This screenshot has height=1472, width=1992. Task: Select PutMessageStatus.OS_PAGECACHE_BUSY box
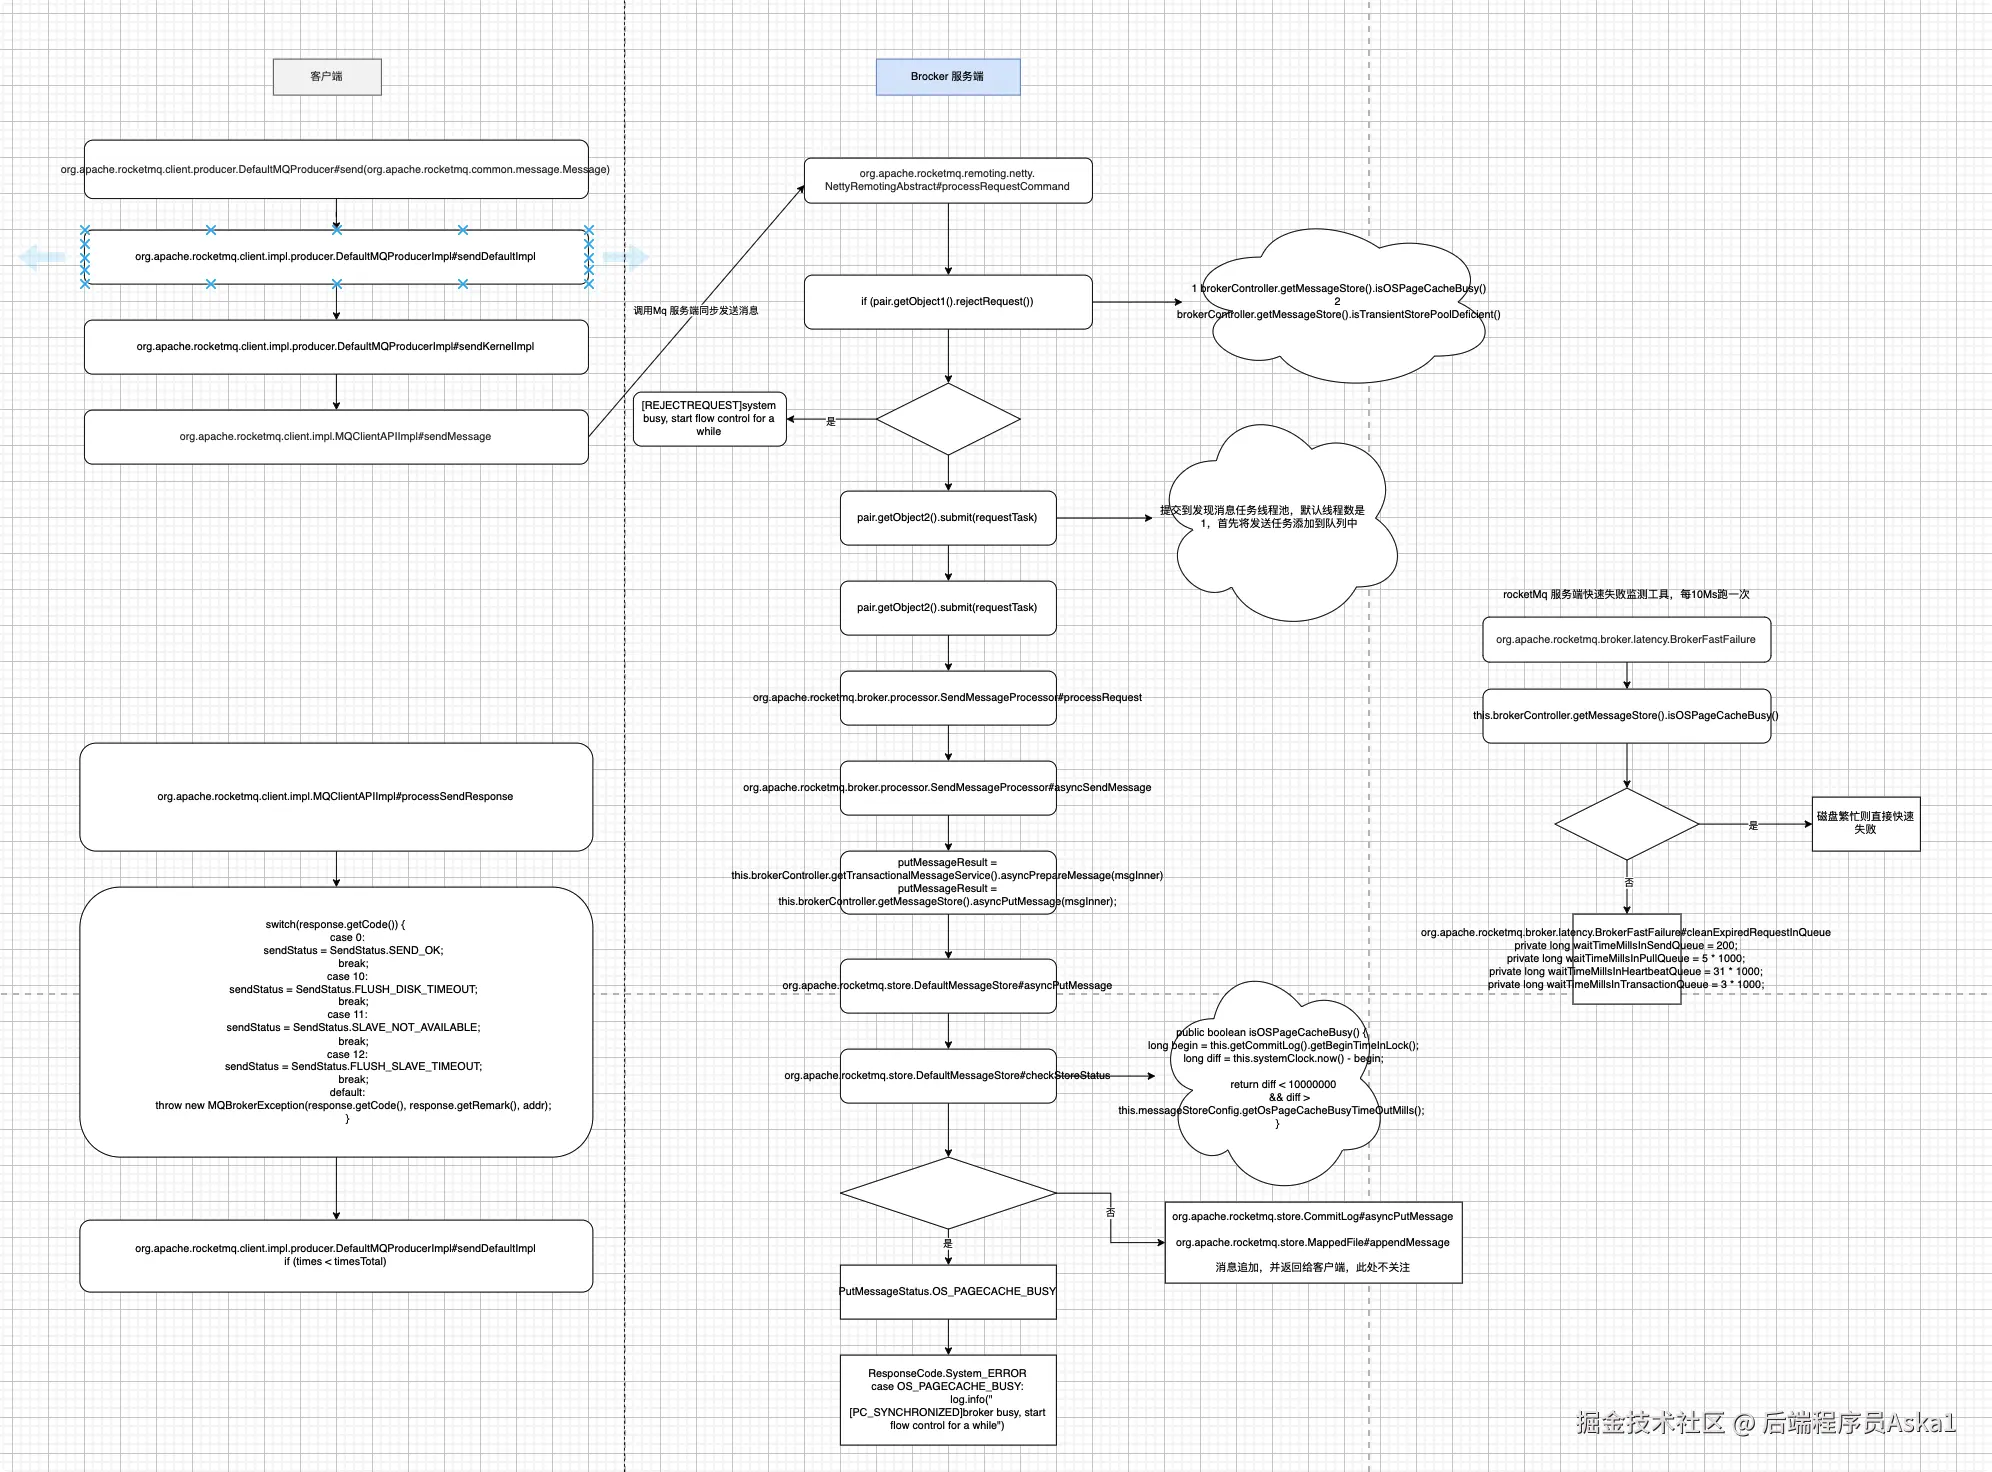(947, 1292)
